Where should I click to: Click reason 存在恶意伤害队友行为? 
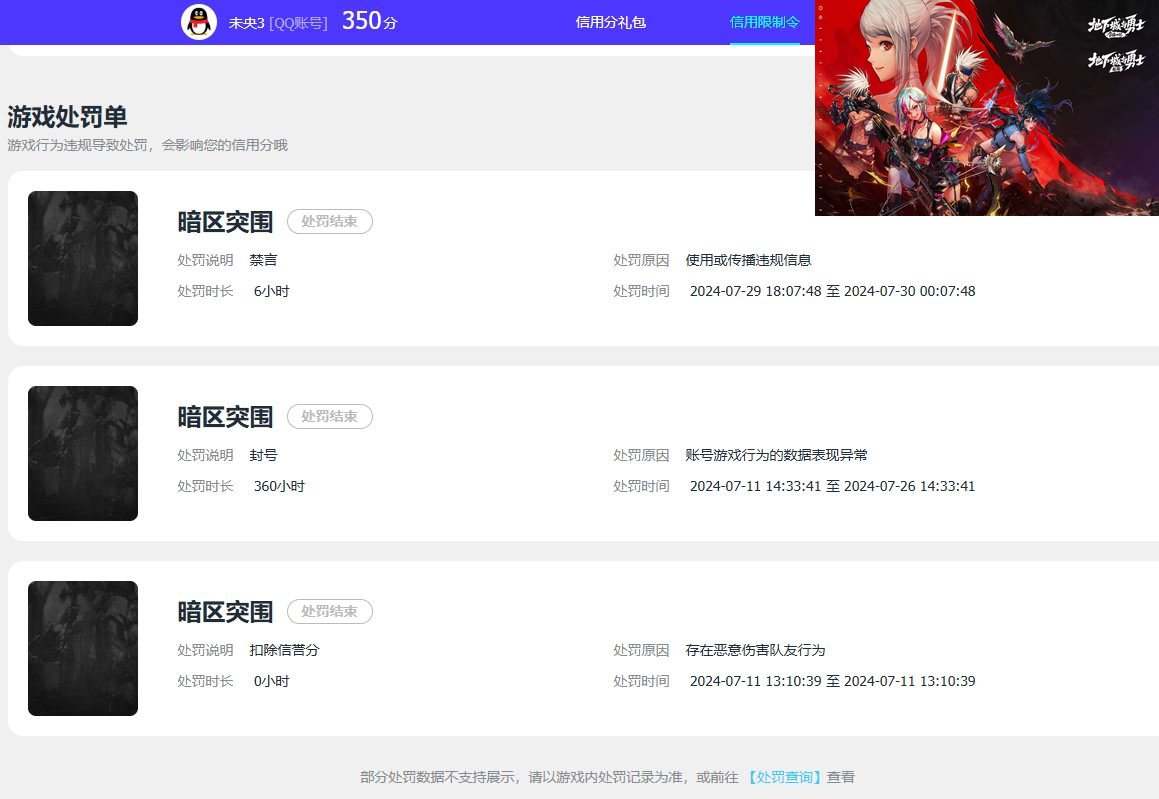(755, 650)
